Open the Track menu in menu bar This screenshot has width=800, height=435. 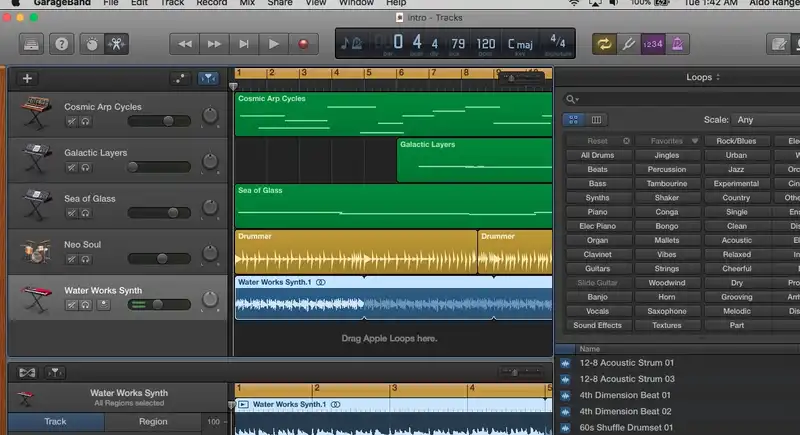pos(172,3)
